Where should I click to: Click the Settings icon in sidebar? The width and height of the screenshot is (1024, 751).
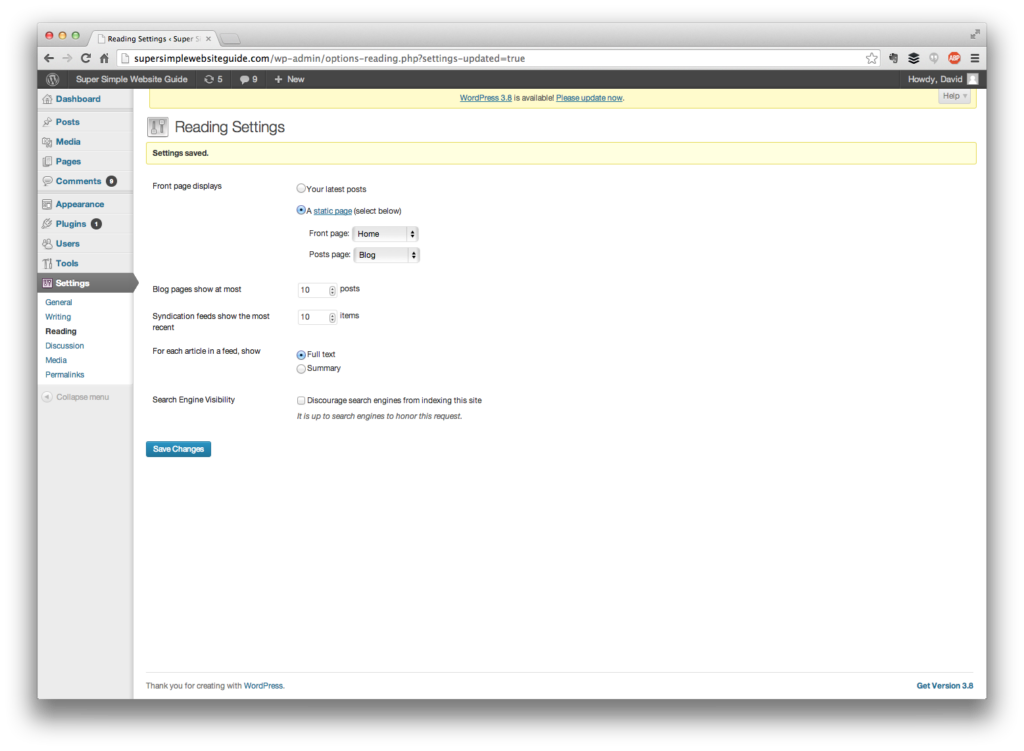point(47,283)
